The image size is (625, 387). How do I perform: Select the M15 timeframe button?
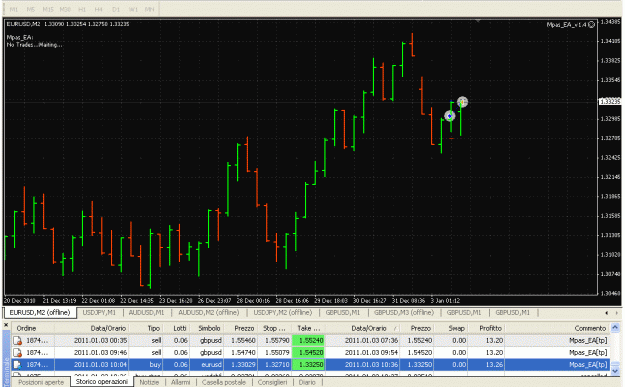[48, 9]
